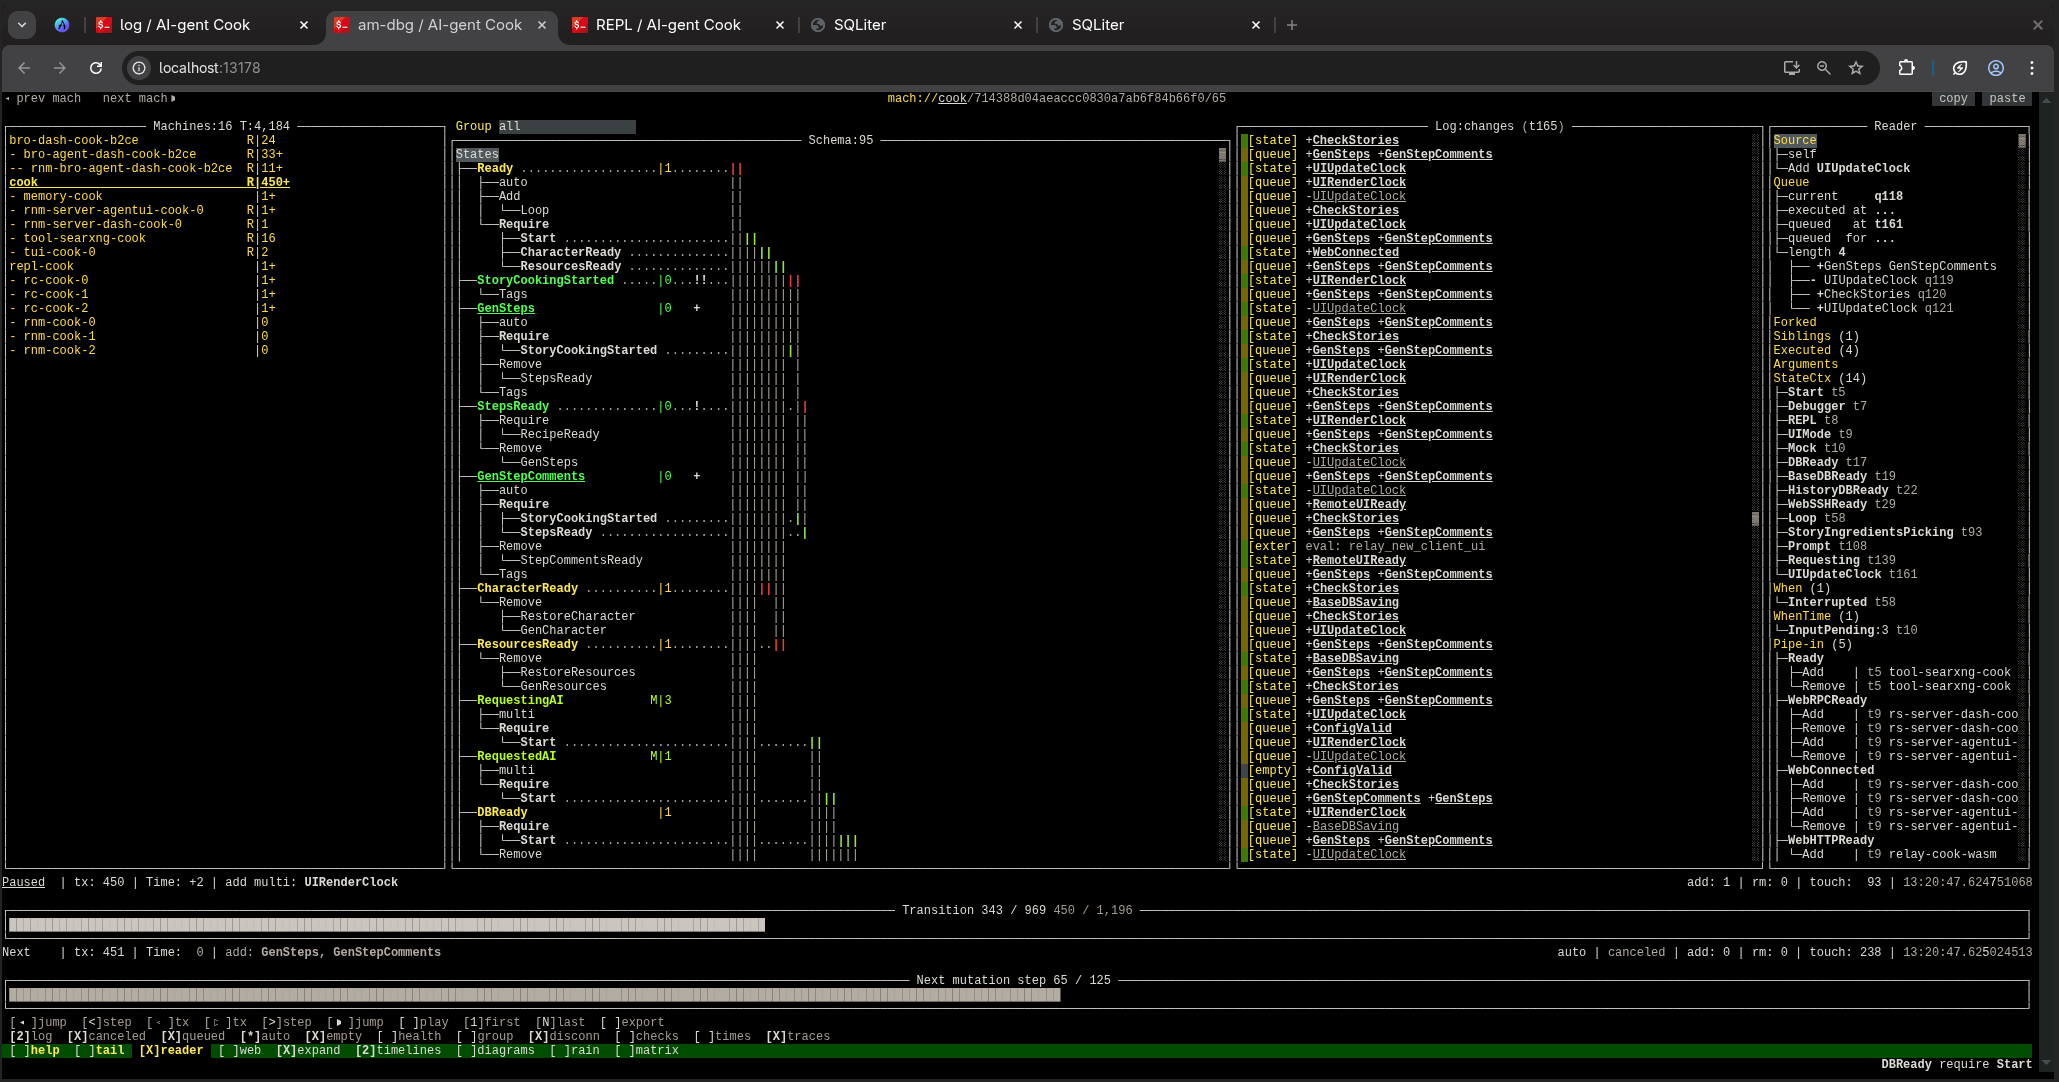Toggle the traces checkbox

tap(798, 1036)
